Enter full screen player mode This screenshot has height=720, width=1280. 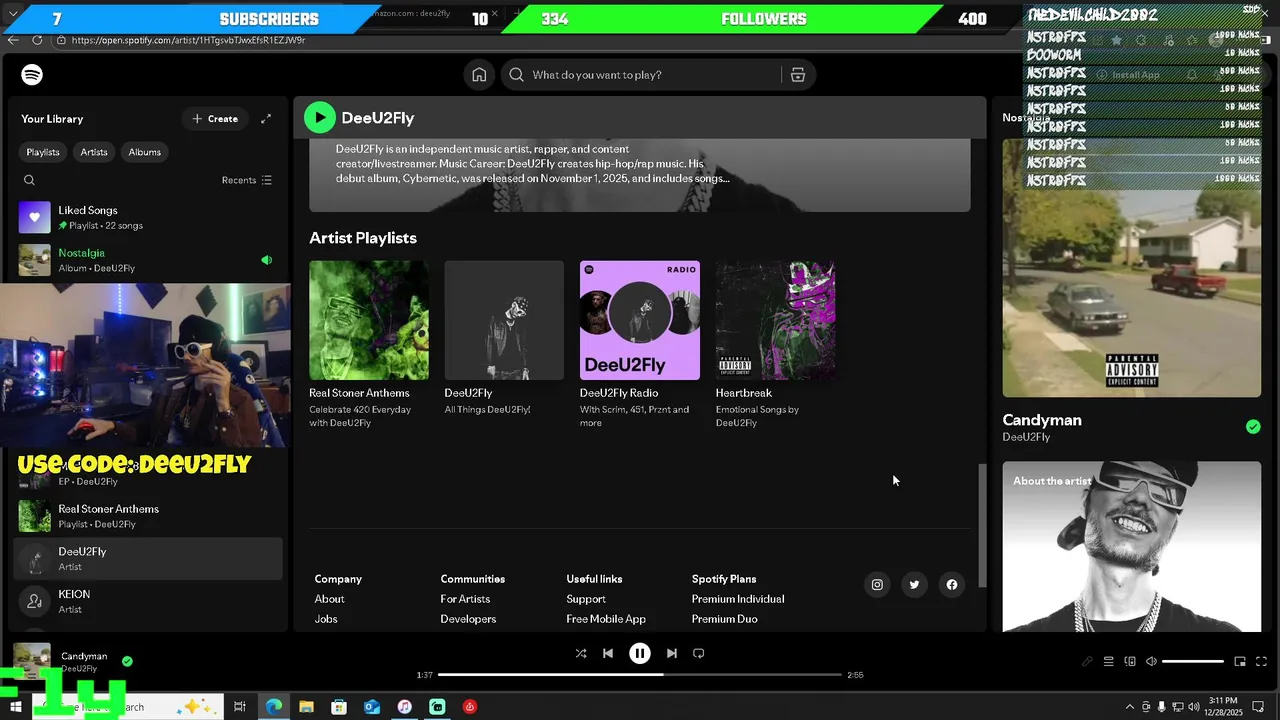point(1261,661)
